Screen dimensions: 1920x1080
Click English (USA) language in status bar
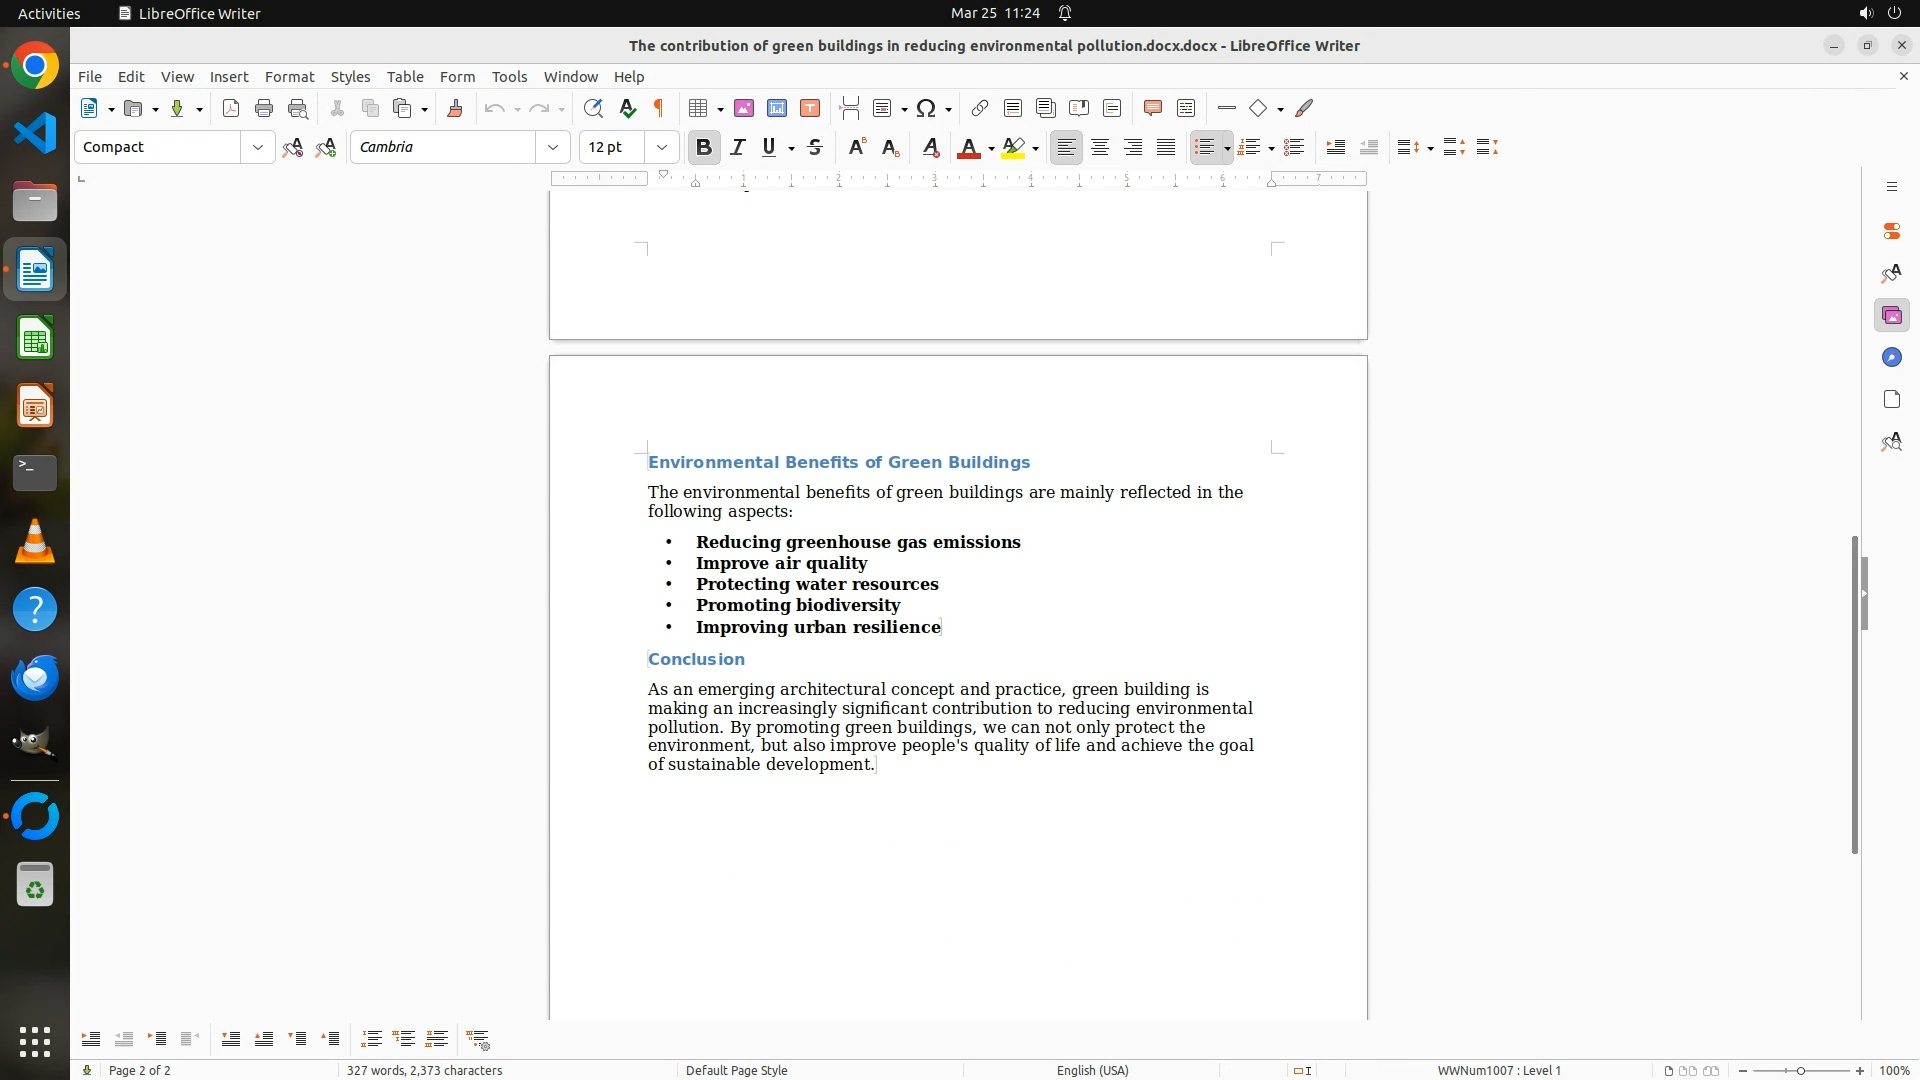click(x=1092, y=1070)
